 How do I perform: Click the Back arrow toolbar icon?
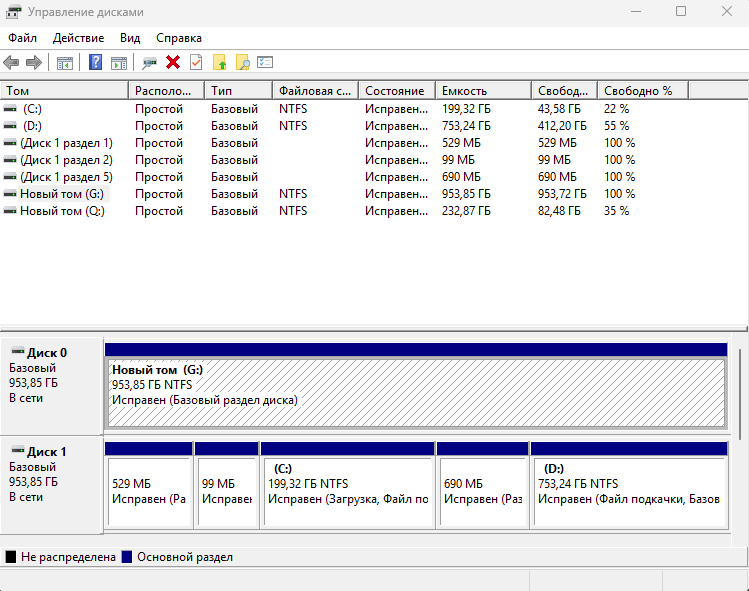point(11,63)
